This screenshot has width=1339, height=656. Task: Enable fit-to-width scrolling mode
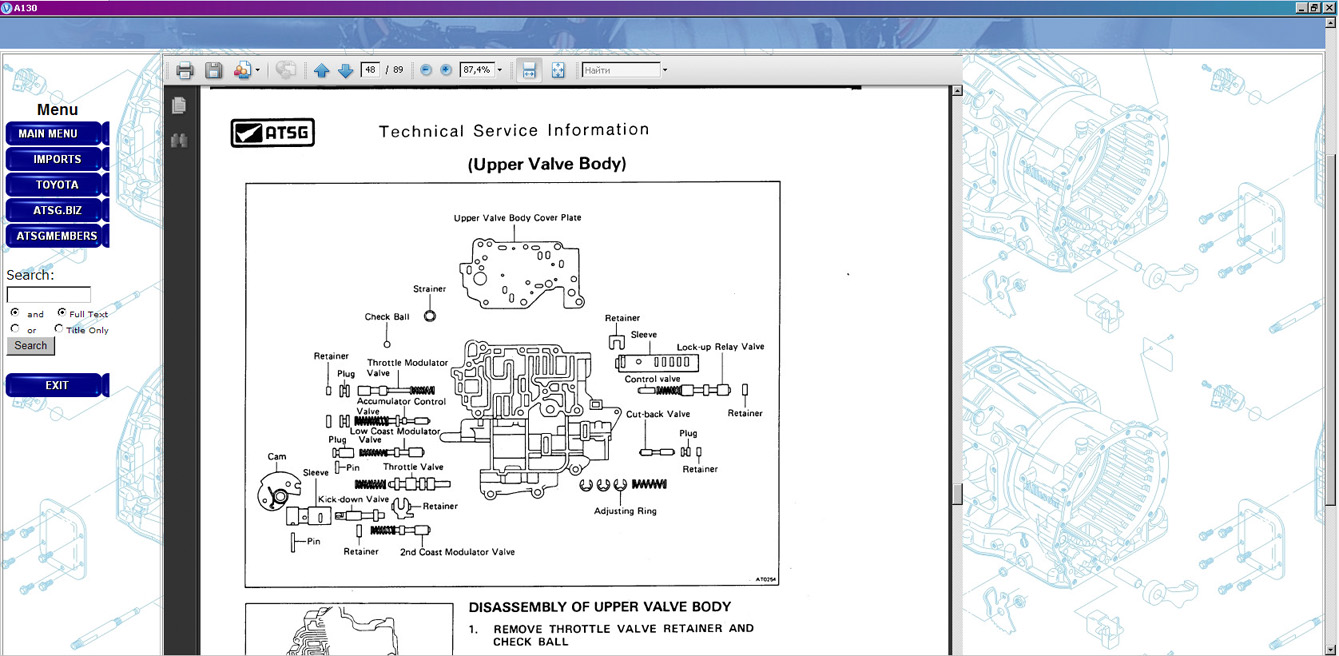point(529,70)
